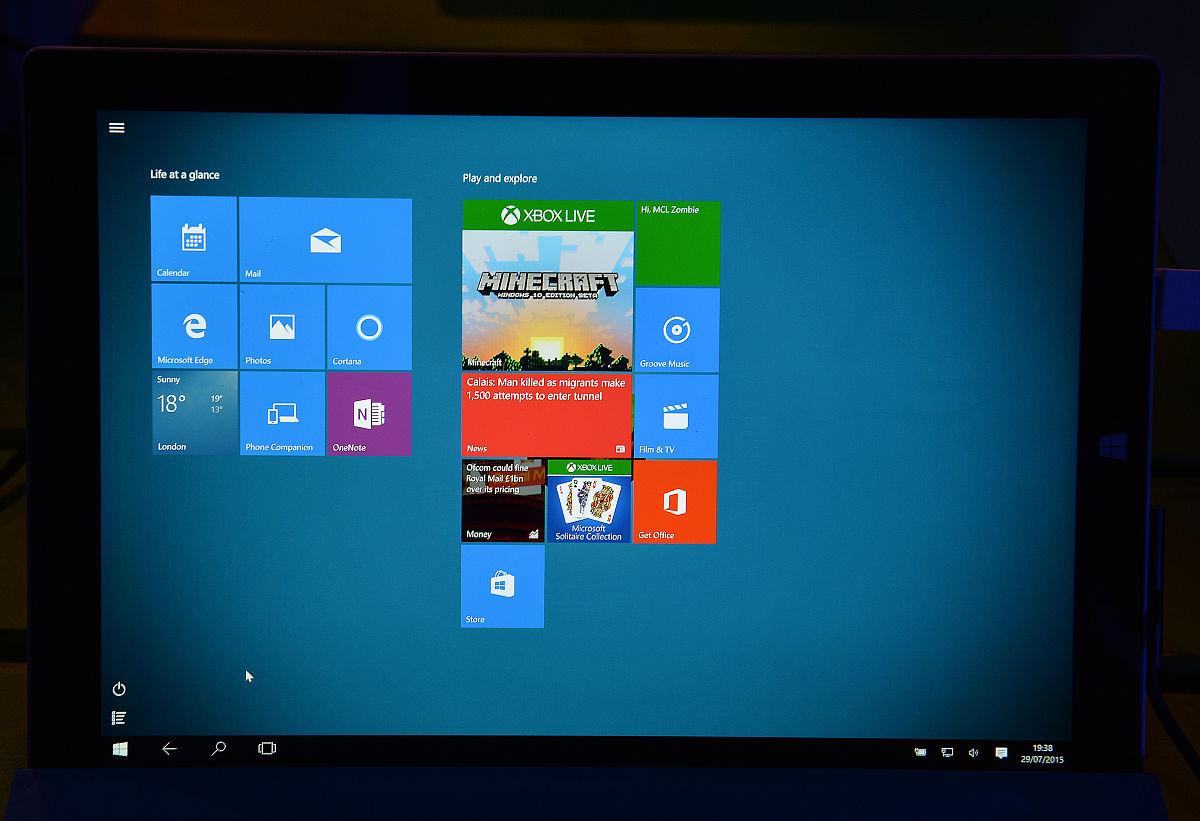Open the Calendar tile

(x=193, y=239)
